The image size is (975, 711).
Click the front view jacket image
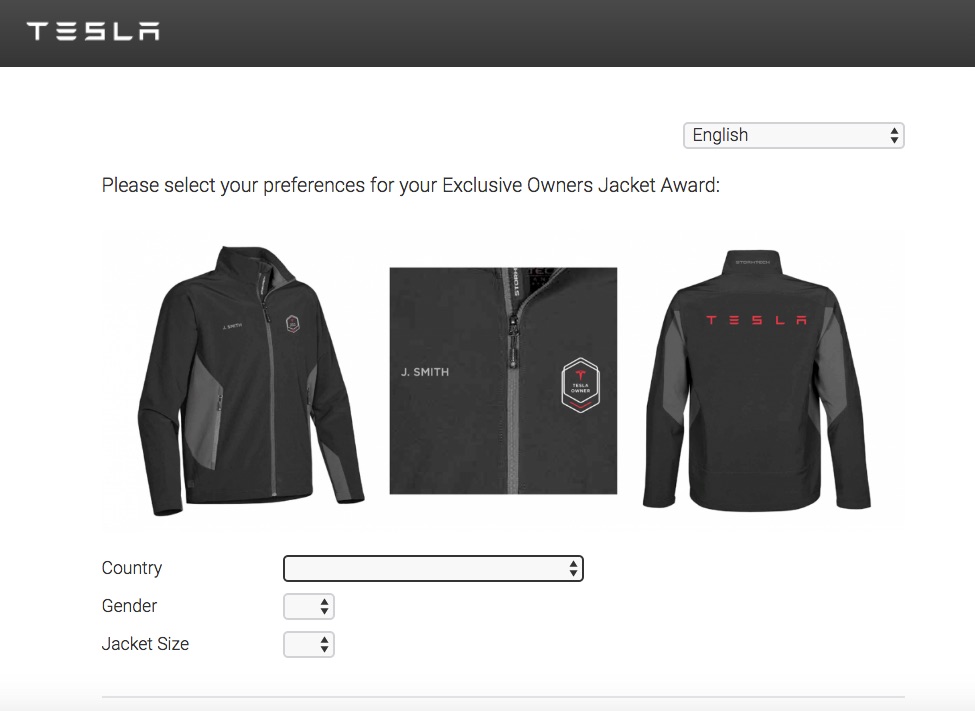coord(251,380)
